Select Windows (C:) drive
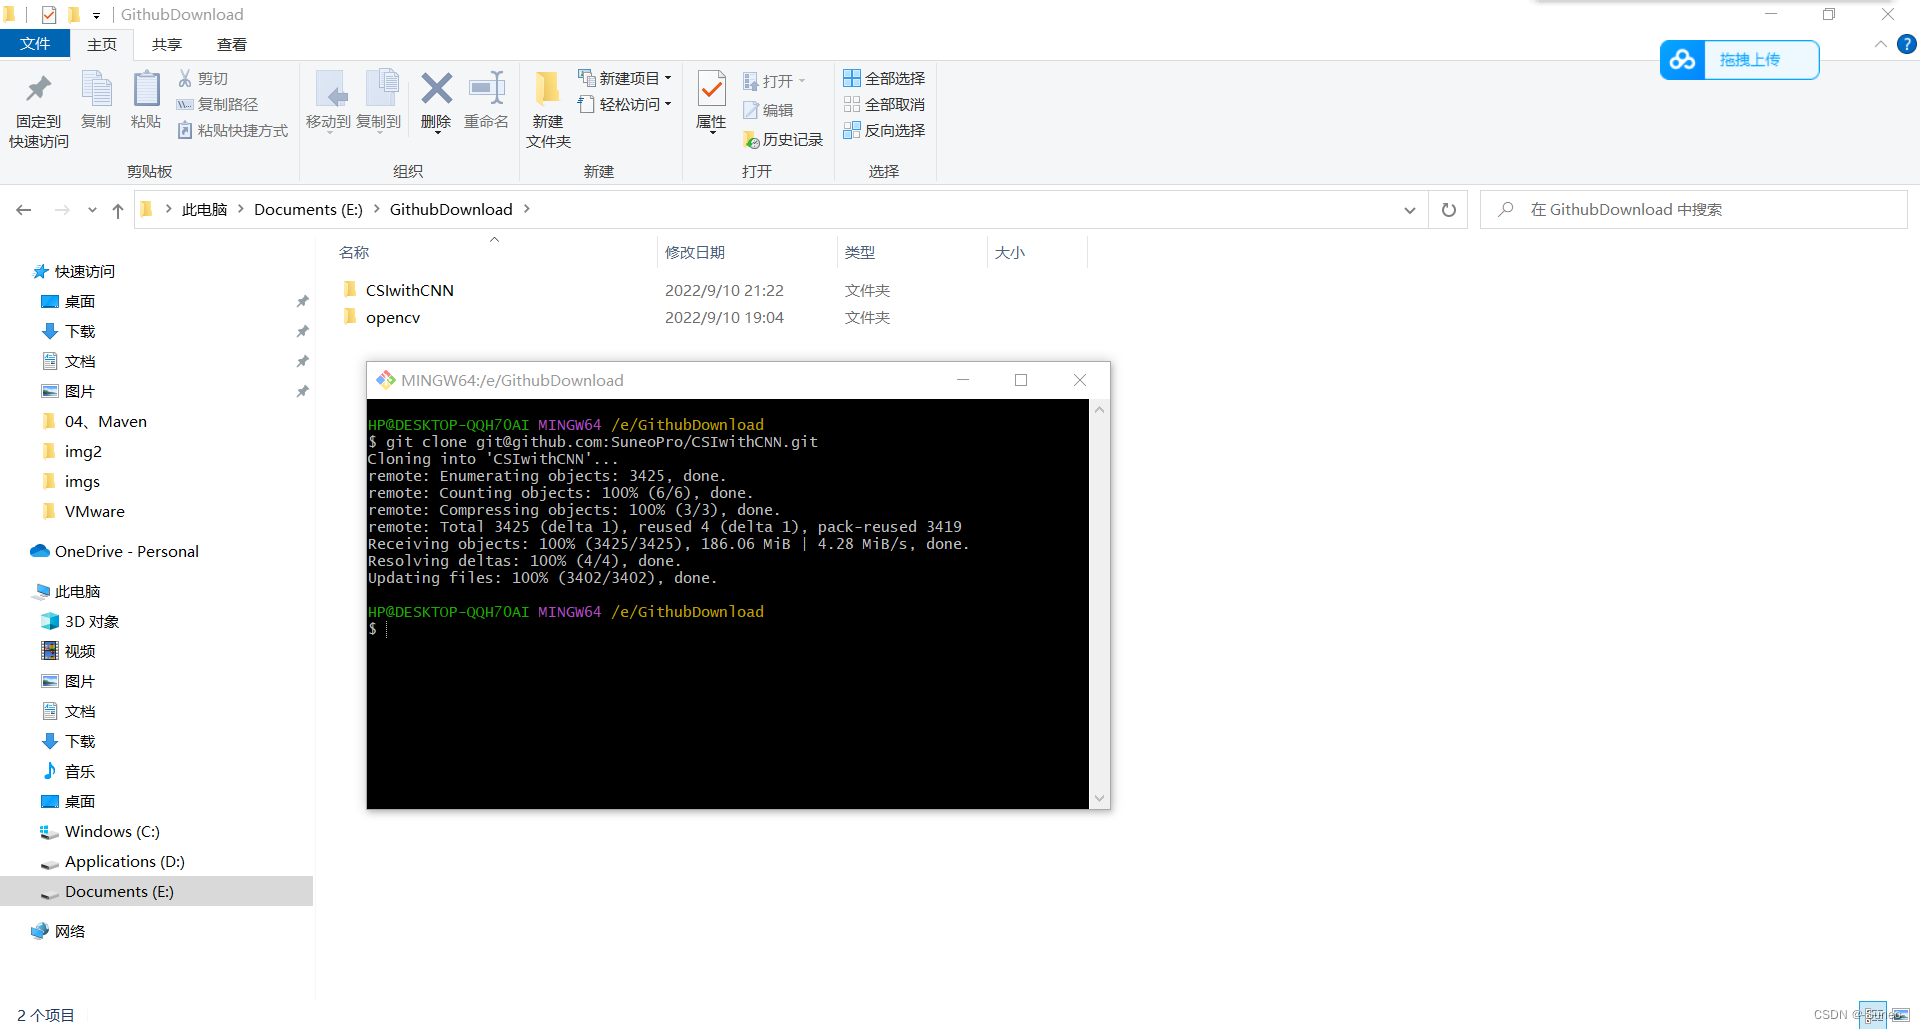Screen dimensions: 1920x1029 click(112, 831)
